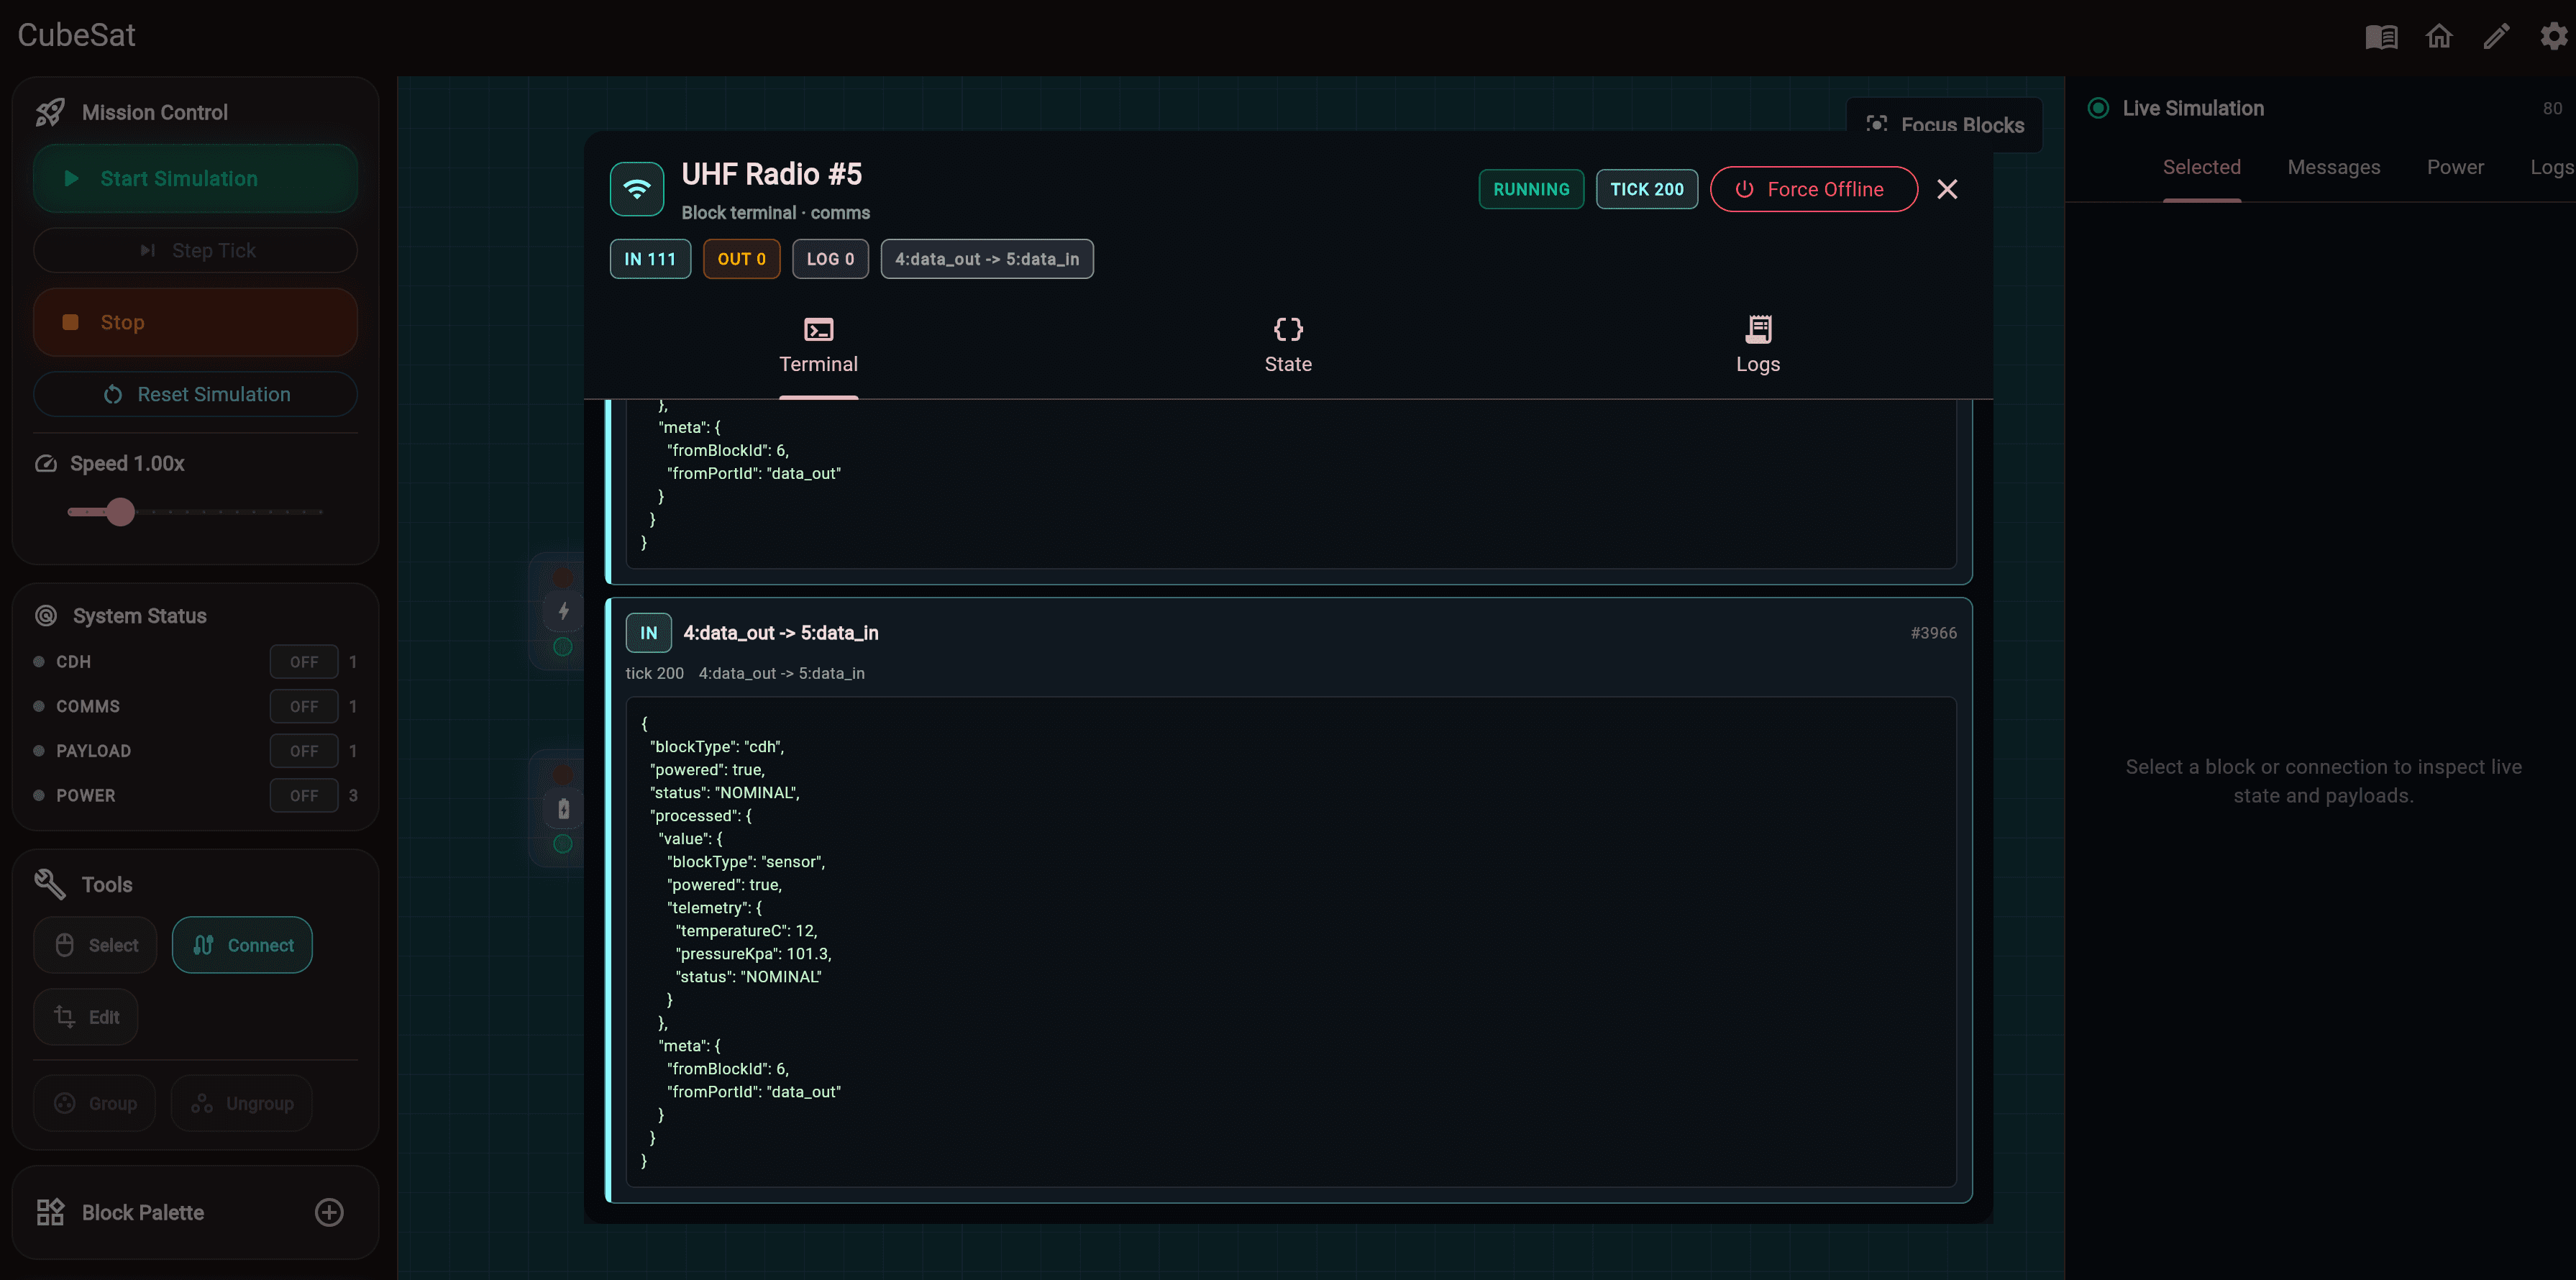Stop the simulation
The image size is (2576, 1280).
pyautogui.click(x=195, y=322)
